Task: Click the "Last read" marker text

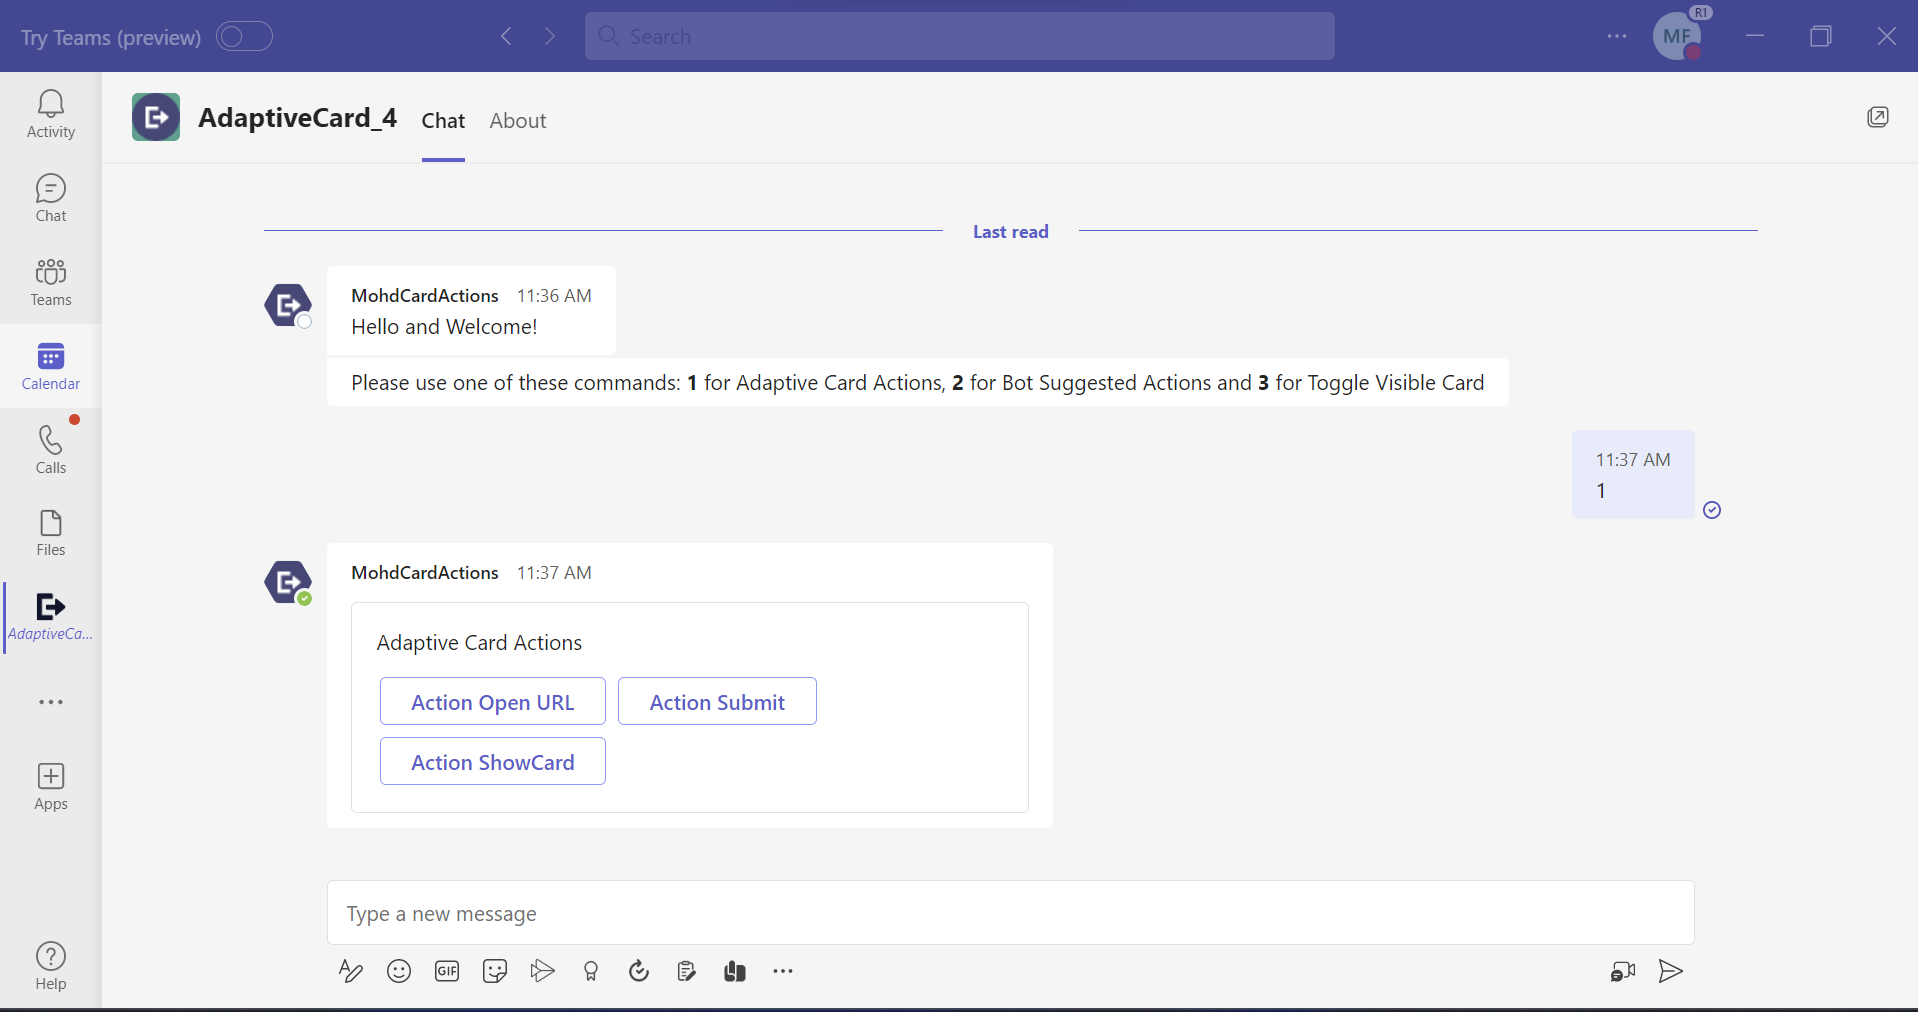Action: coord(1011,232)
